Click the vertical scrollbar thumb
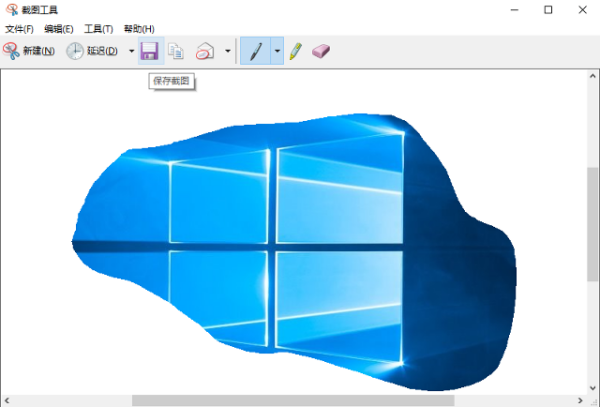The height and width of the screenshot is (407, 600). point(593,224)
